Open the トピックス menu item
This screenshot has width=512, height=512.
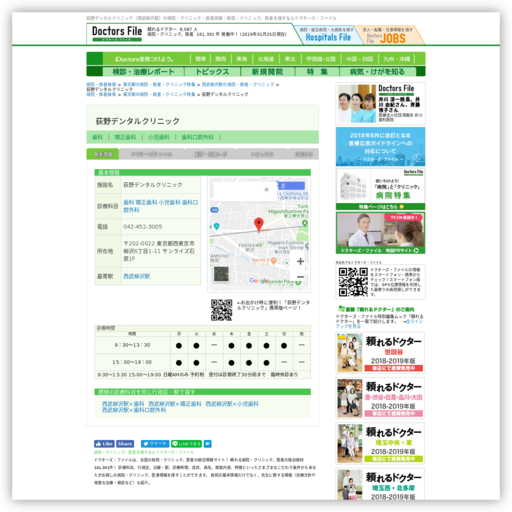[x=212, y=72]
